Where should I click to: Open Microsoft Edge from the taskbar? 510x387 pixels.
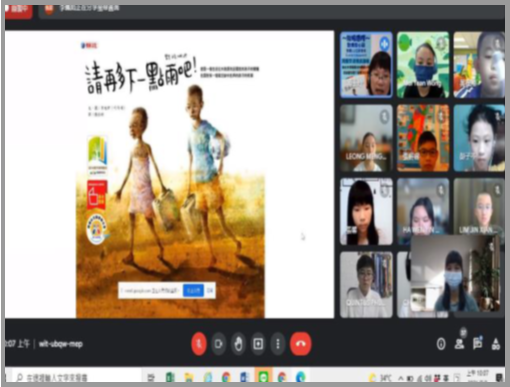301,377
